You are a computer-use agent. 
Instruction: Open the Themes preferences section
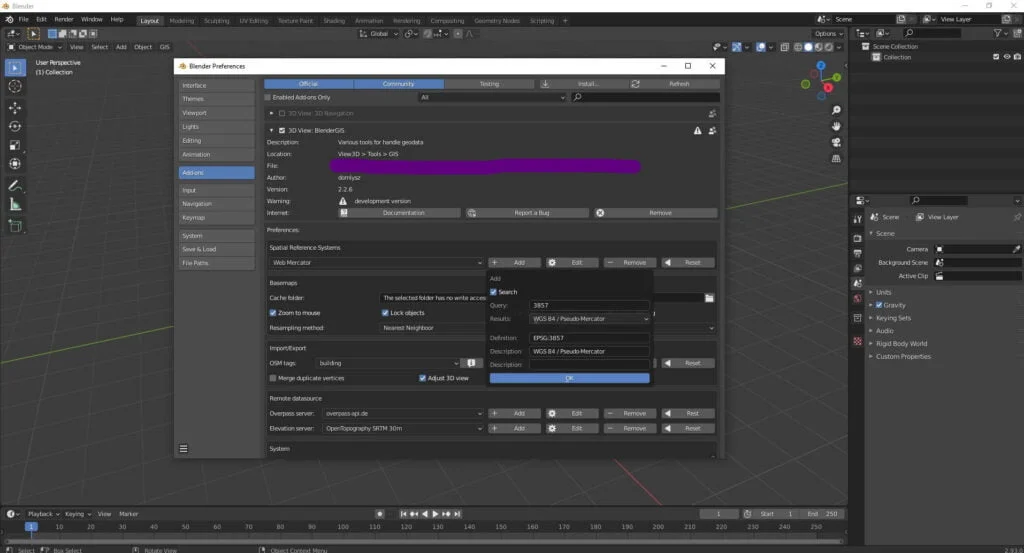(216, 99)
